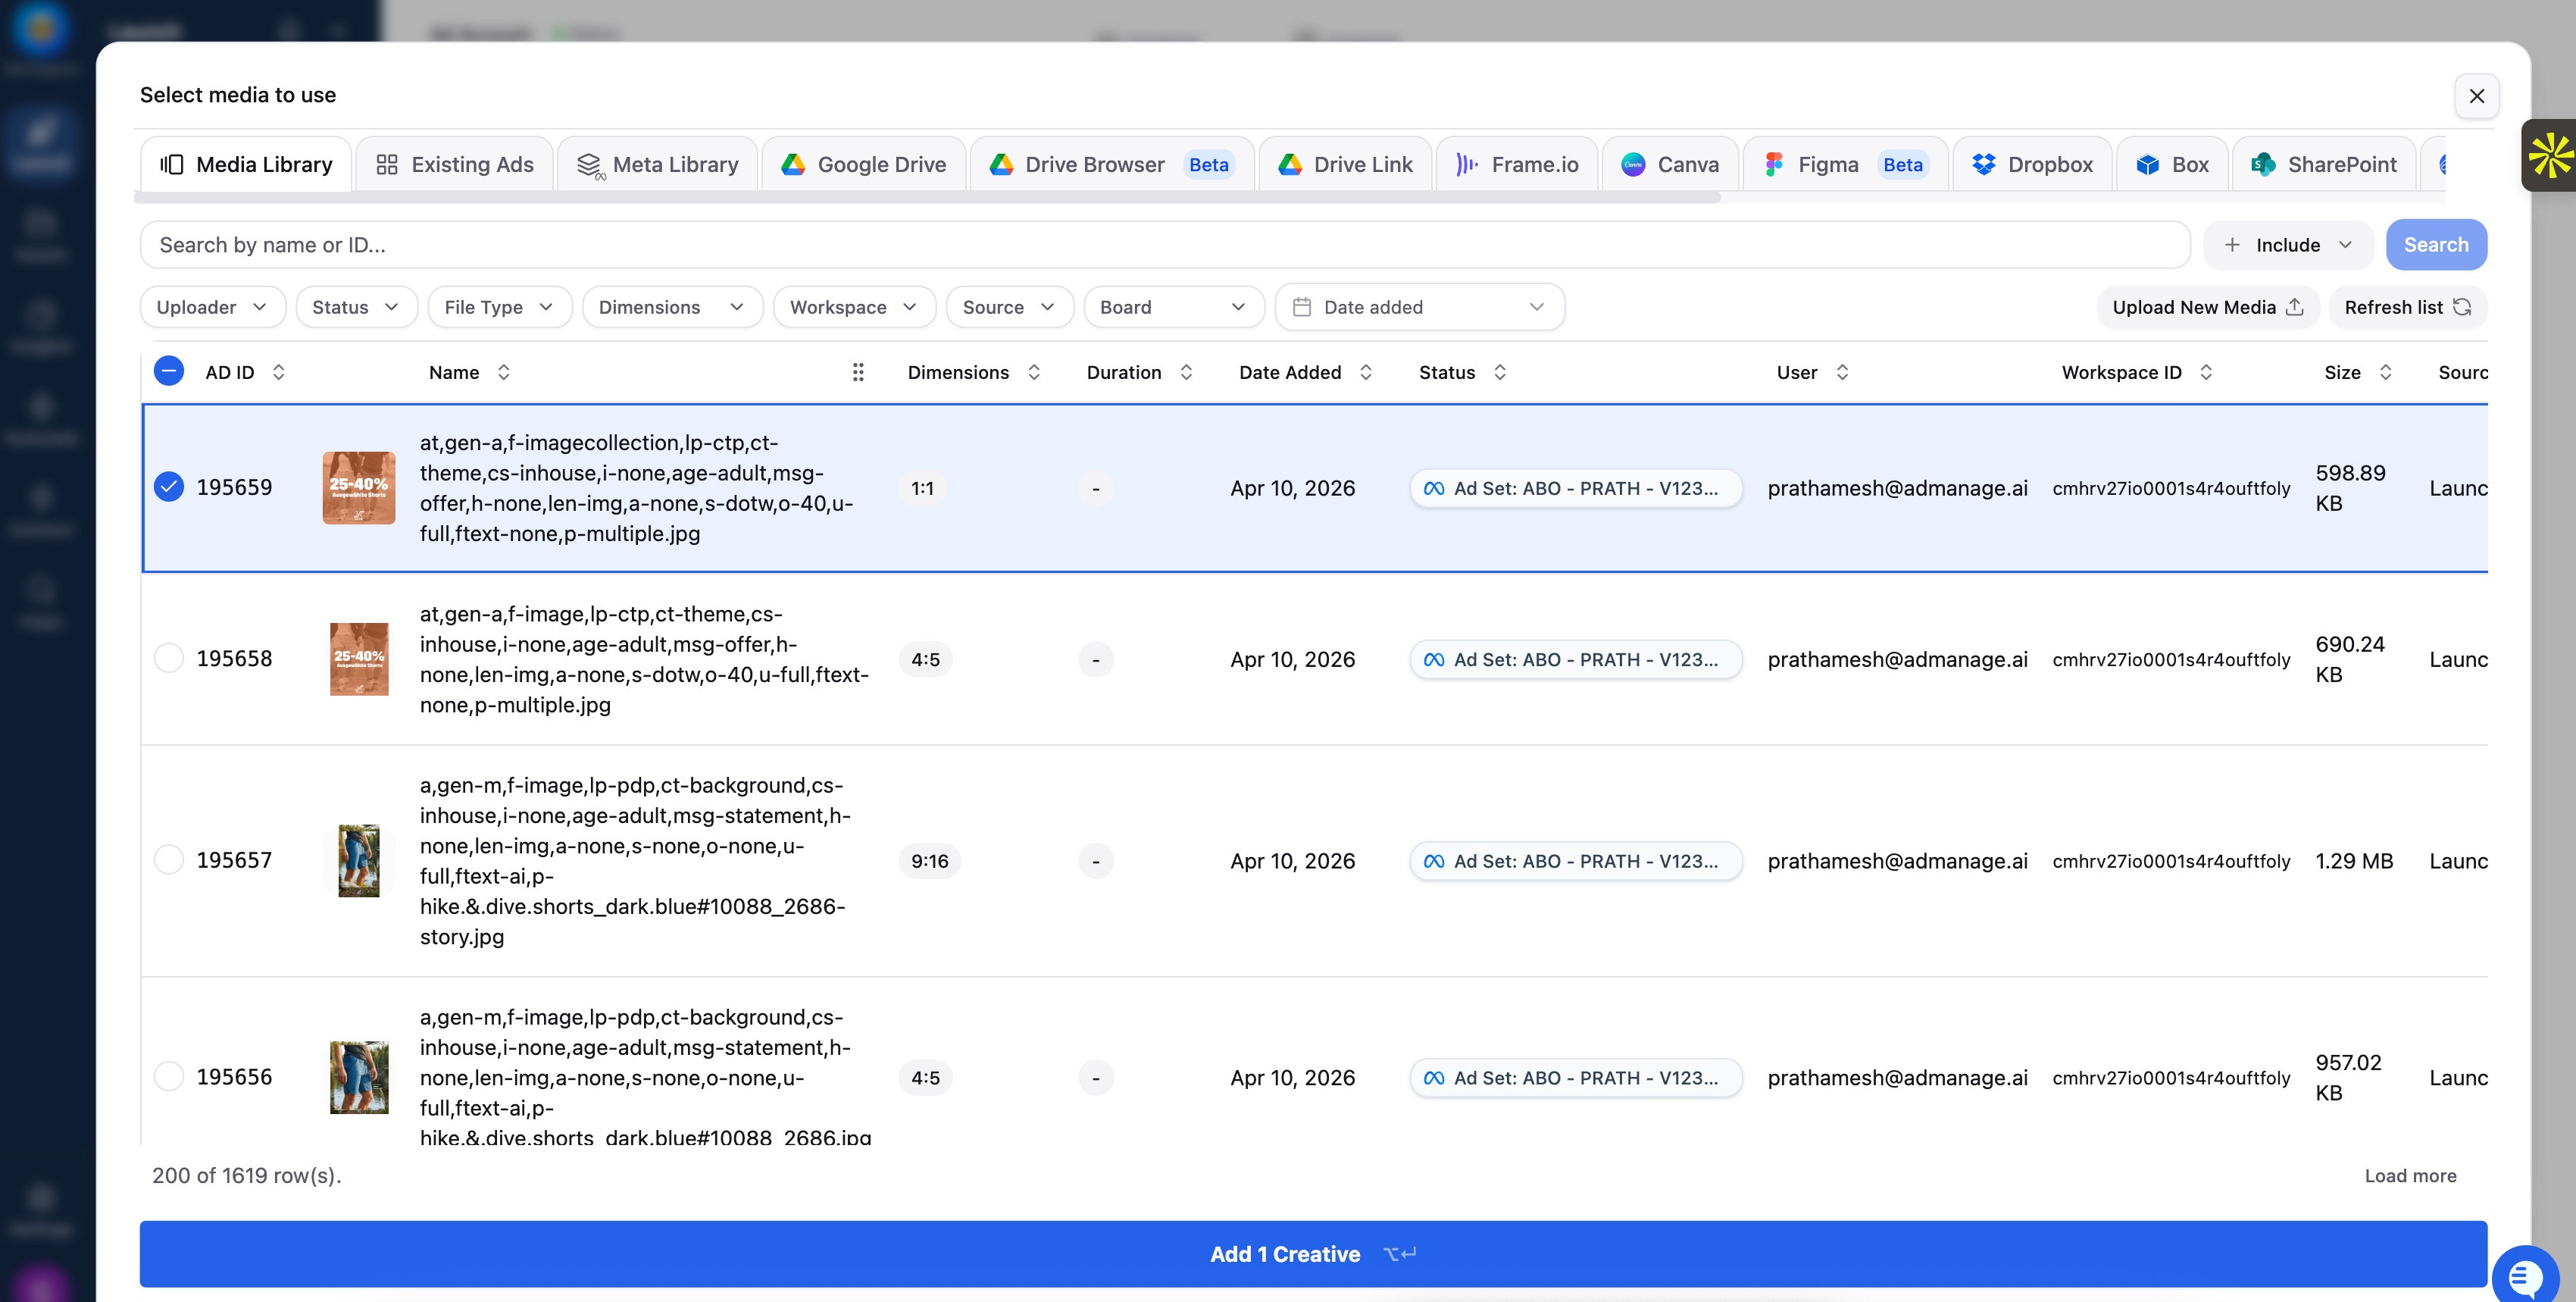Open the Frame.io tab

tap(1517, 164)
